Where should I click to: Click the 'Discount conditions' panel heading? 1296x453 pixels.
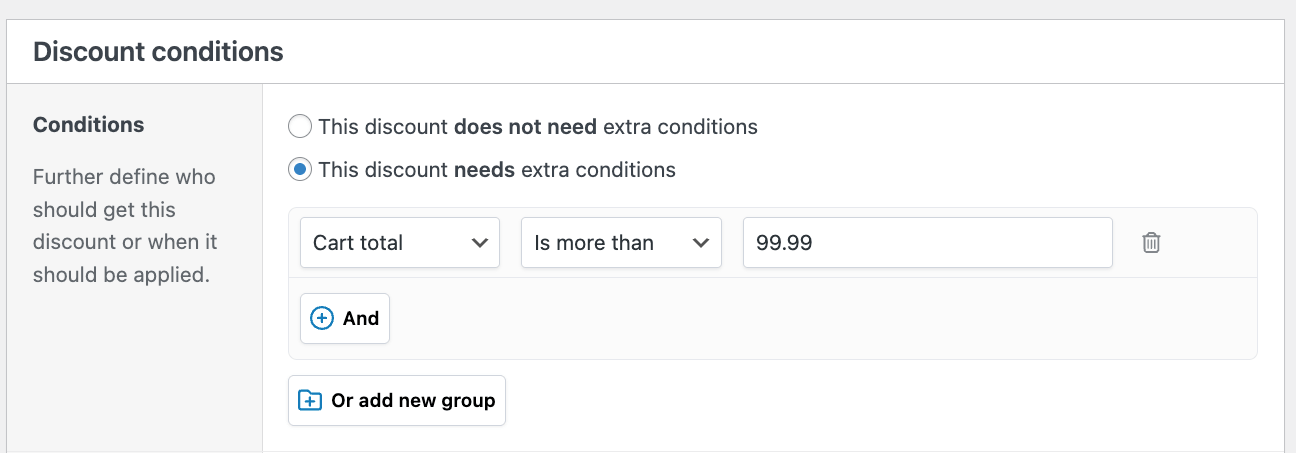(158, 52)
